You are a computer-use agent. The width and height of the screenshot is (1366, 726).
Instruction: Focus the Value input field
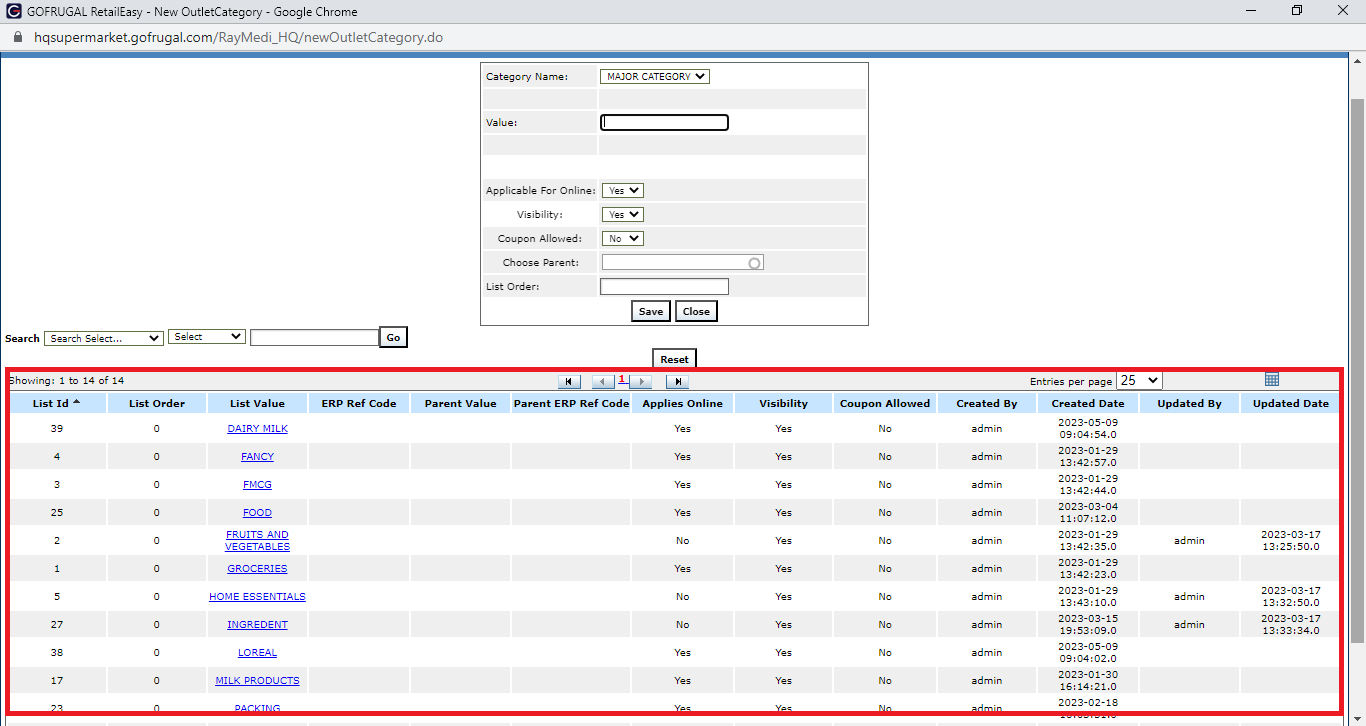tap(664, 123)
